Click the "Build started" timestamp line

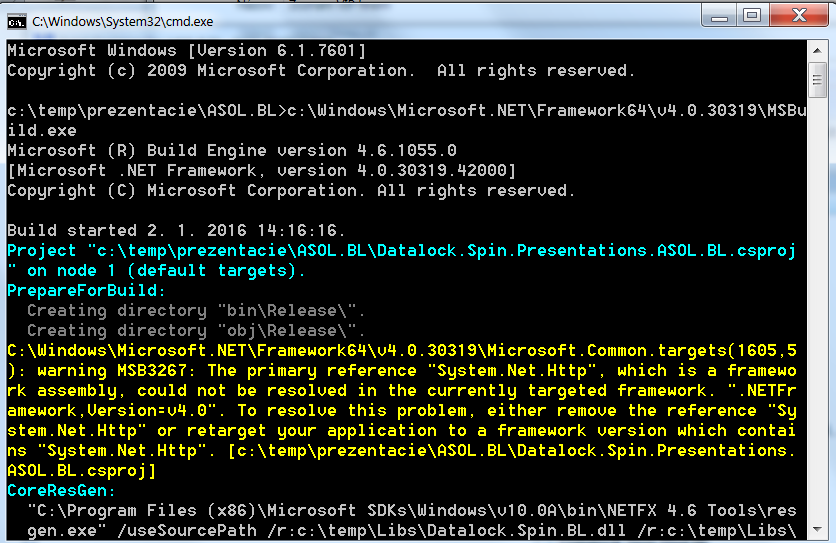(x=176, y=231)
